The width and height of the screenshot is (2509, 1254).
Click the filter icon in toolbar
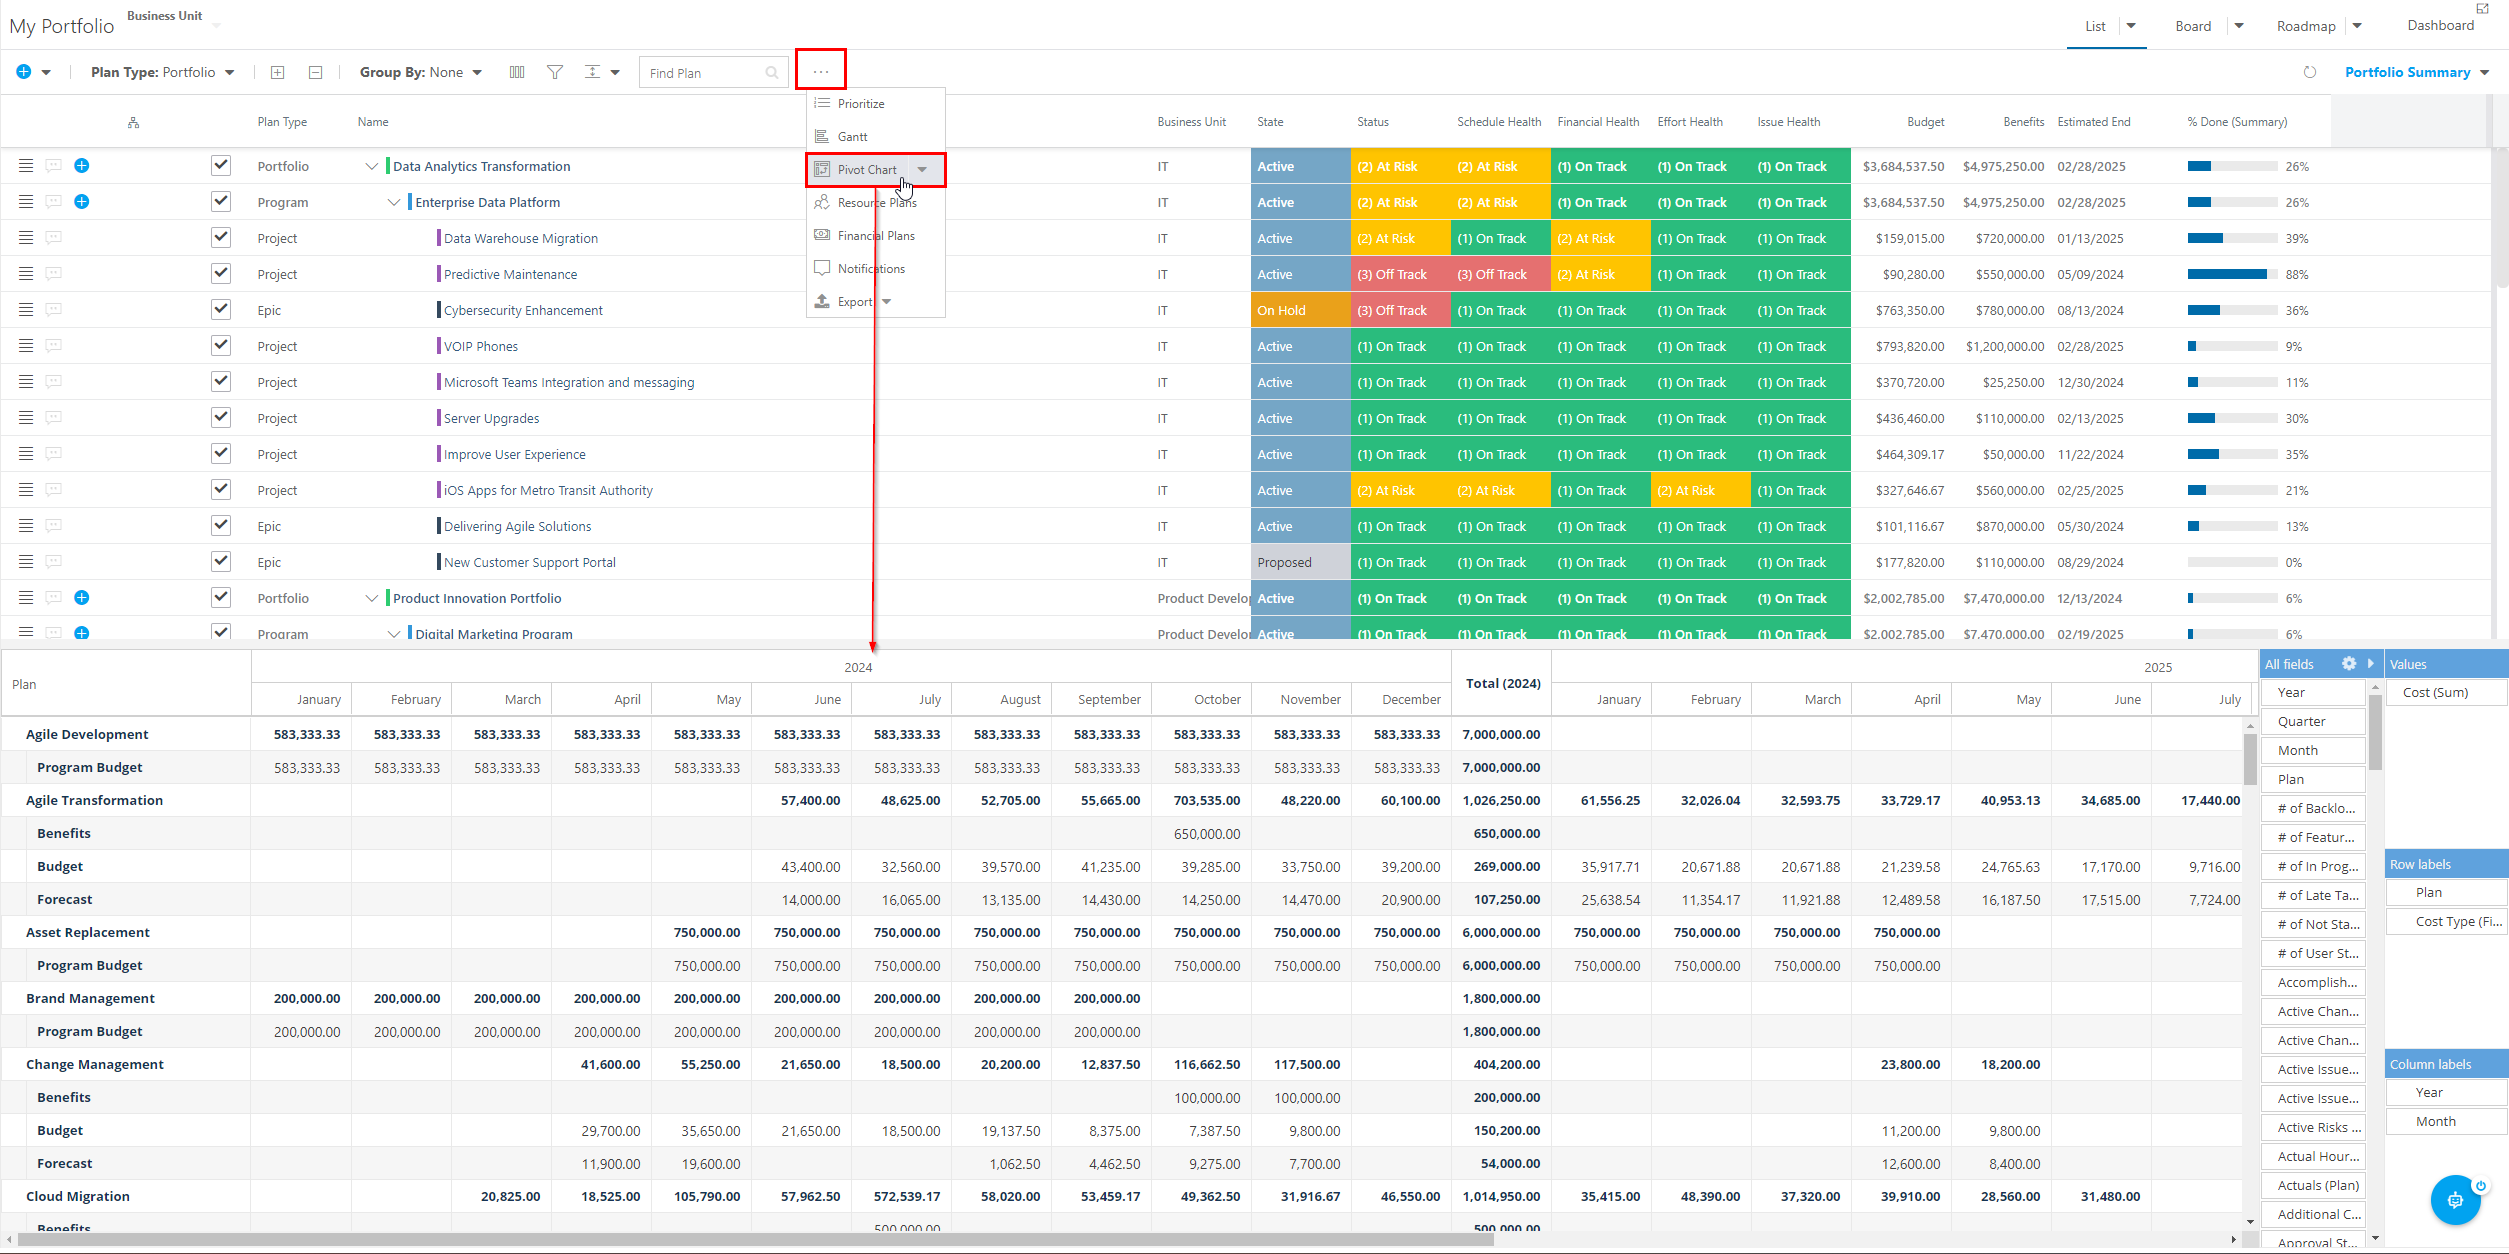click(x=555, y=72)
